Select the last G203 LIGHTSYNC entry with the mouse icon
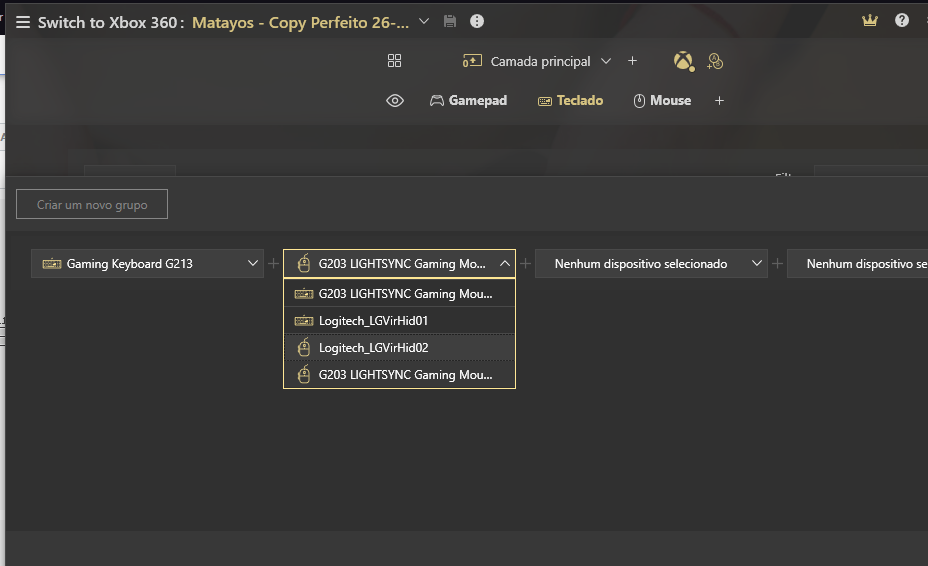 399,375
